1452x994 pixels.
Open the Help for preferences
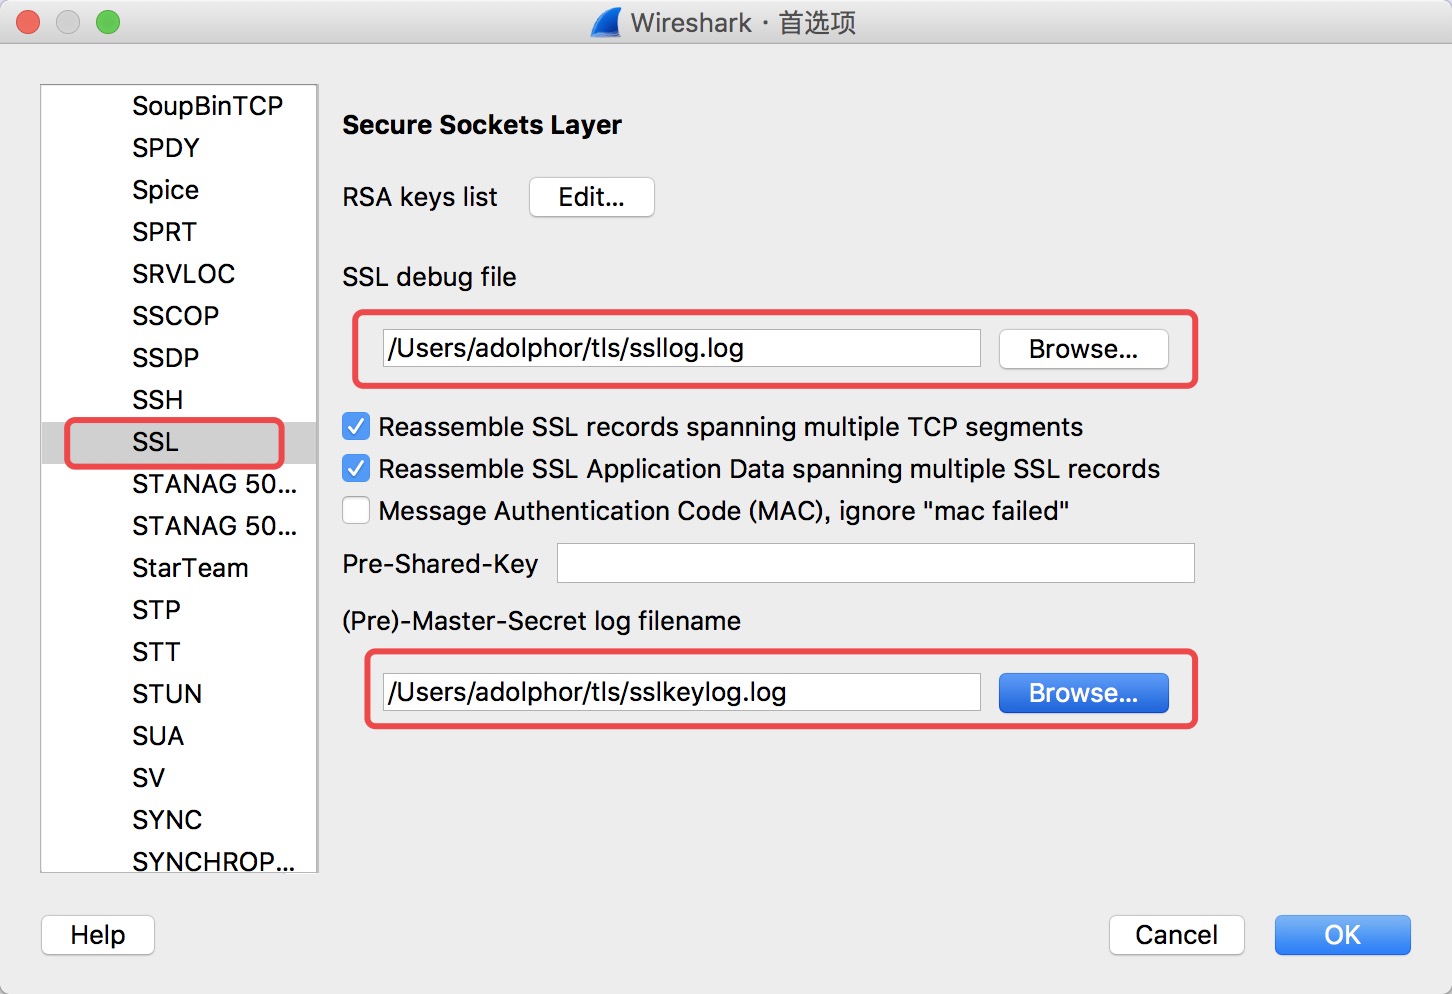pyautogui.click(x=98, y=935)
